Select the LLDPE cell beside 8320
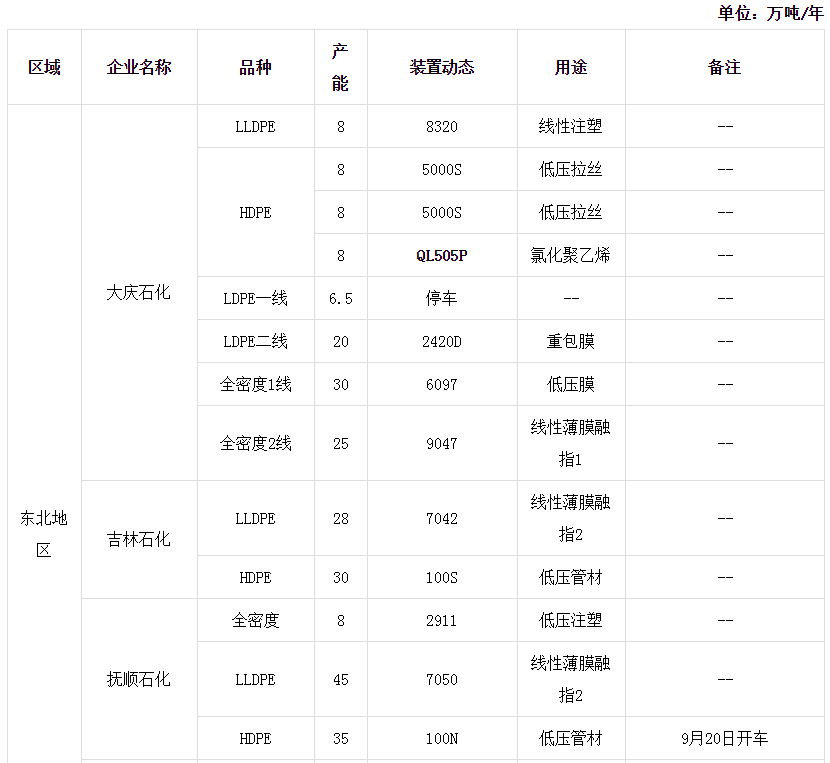 click(256, 127)
